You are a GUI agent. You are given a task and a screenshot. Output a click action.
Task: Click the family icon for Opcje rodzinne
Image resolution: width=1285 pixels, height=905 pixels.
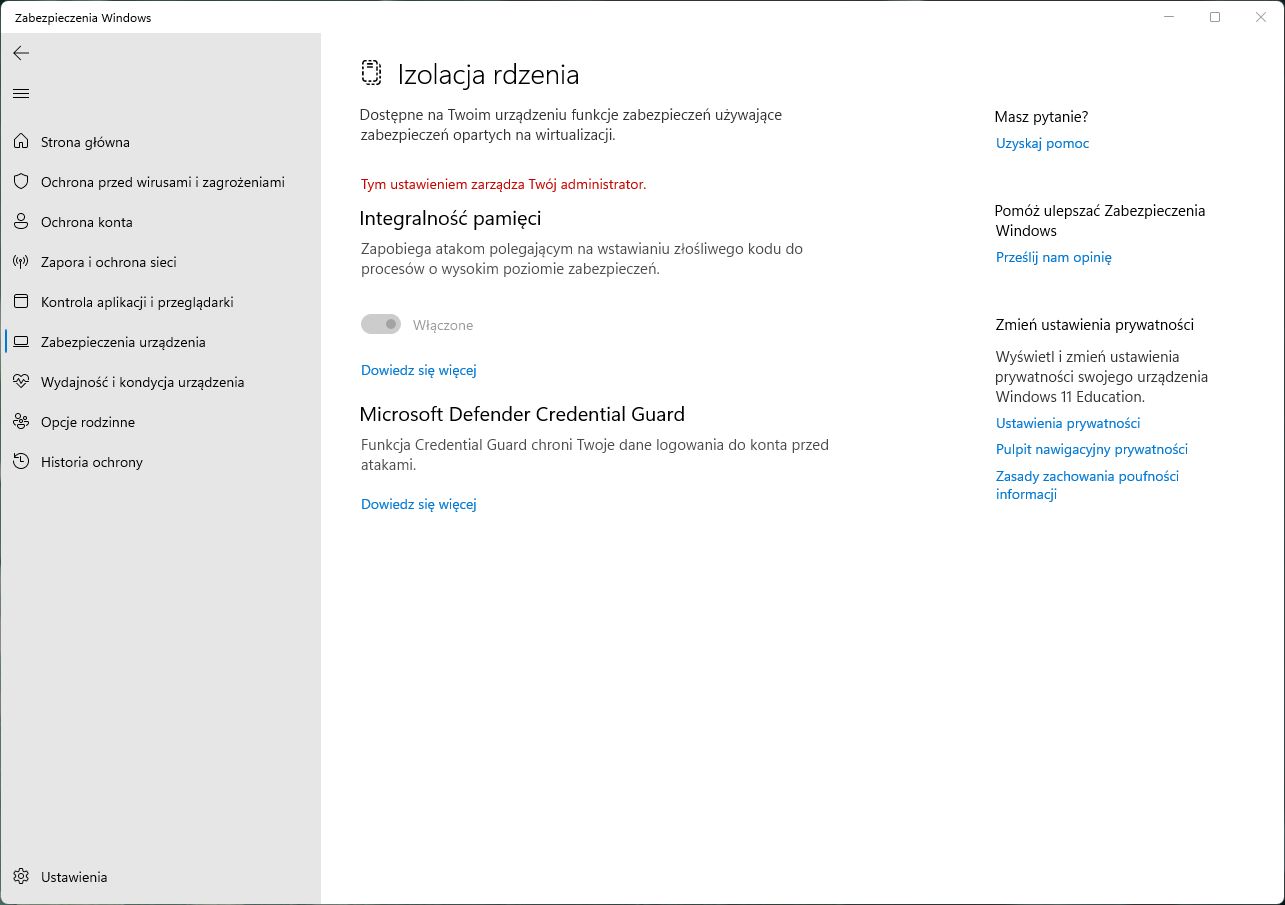coord(21,422)
